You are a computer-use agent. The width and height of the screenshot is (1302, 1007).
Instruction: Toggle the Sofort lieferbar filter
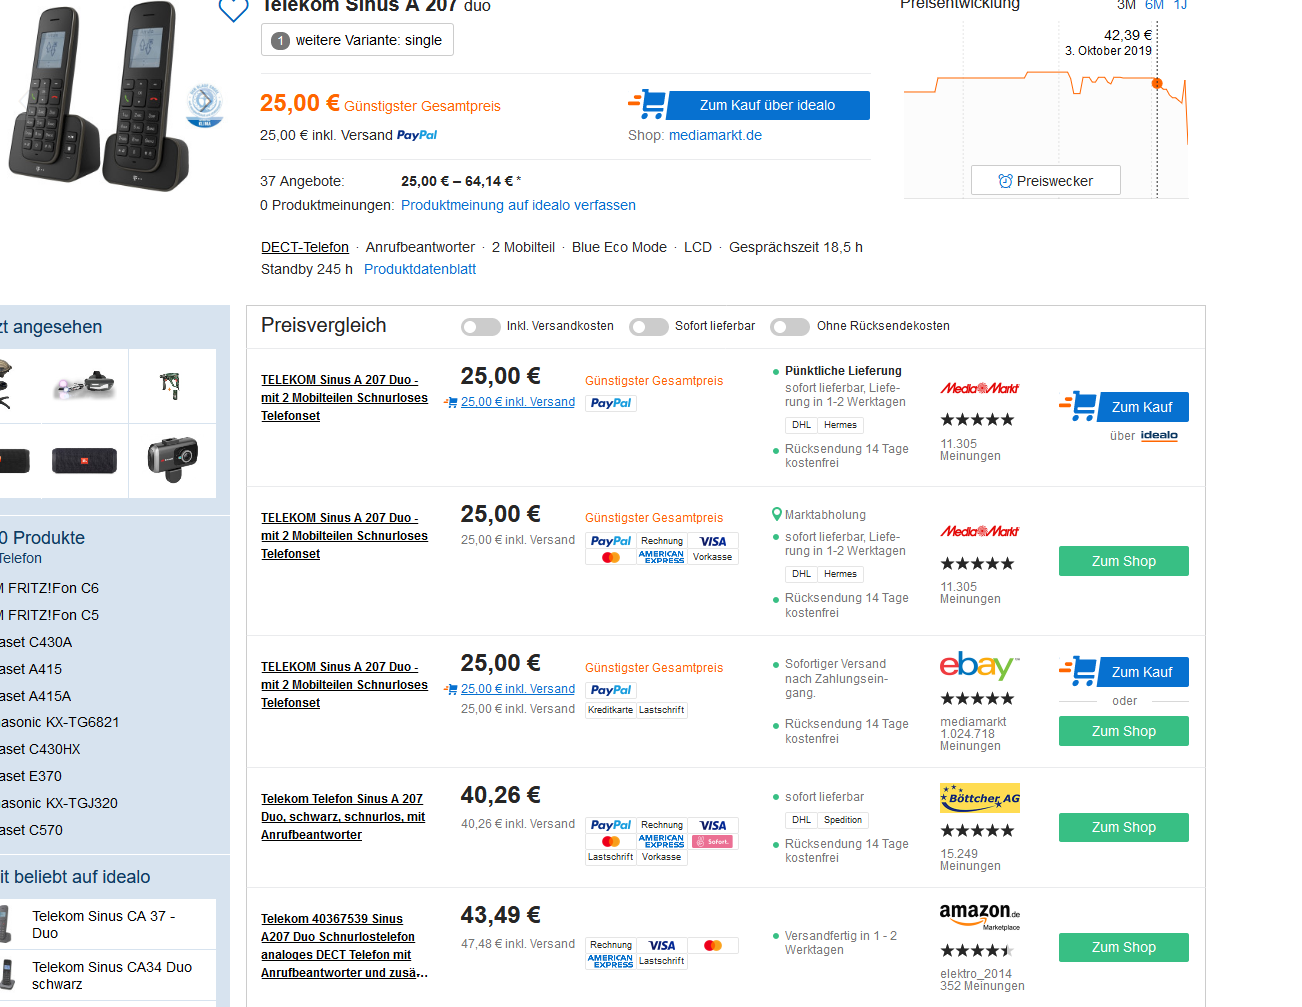[x=648, y=327]
